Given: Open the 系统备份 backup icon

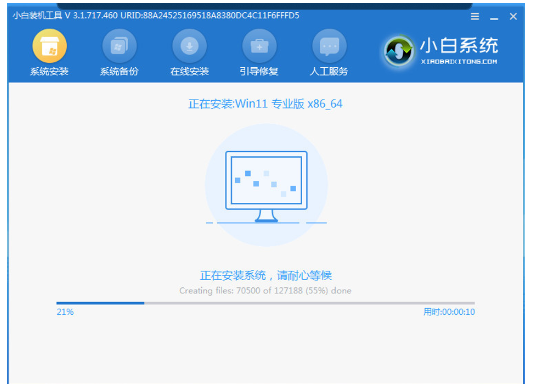Looking at the screenshot, I should click(x=119, y=46).
